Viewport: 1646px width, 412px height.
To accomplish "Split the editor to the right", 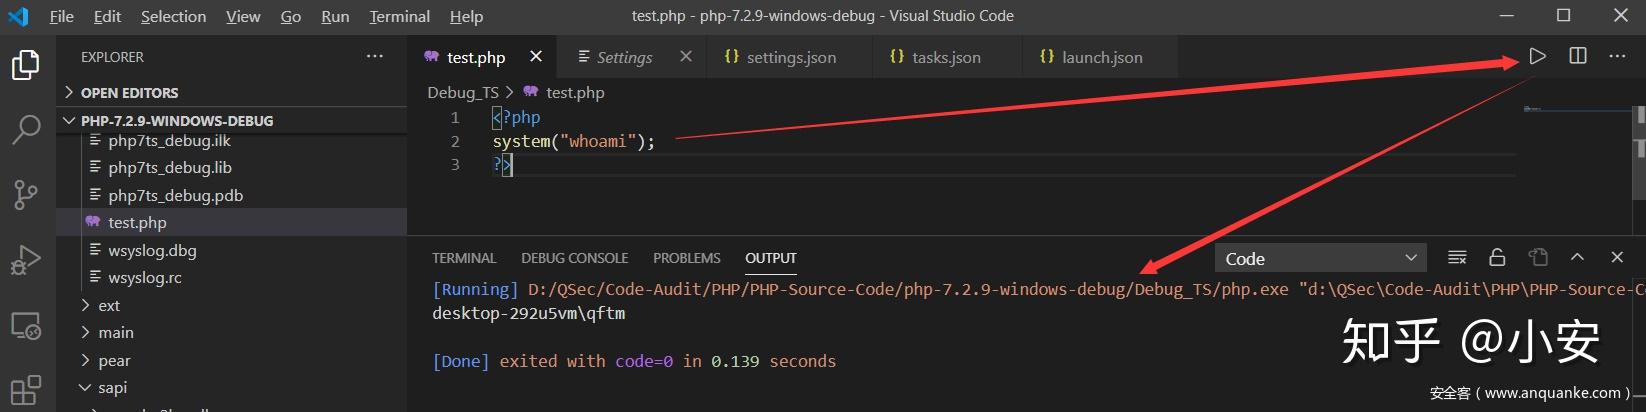I will point(1578,57).
